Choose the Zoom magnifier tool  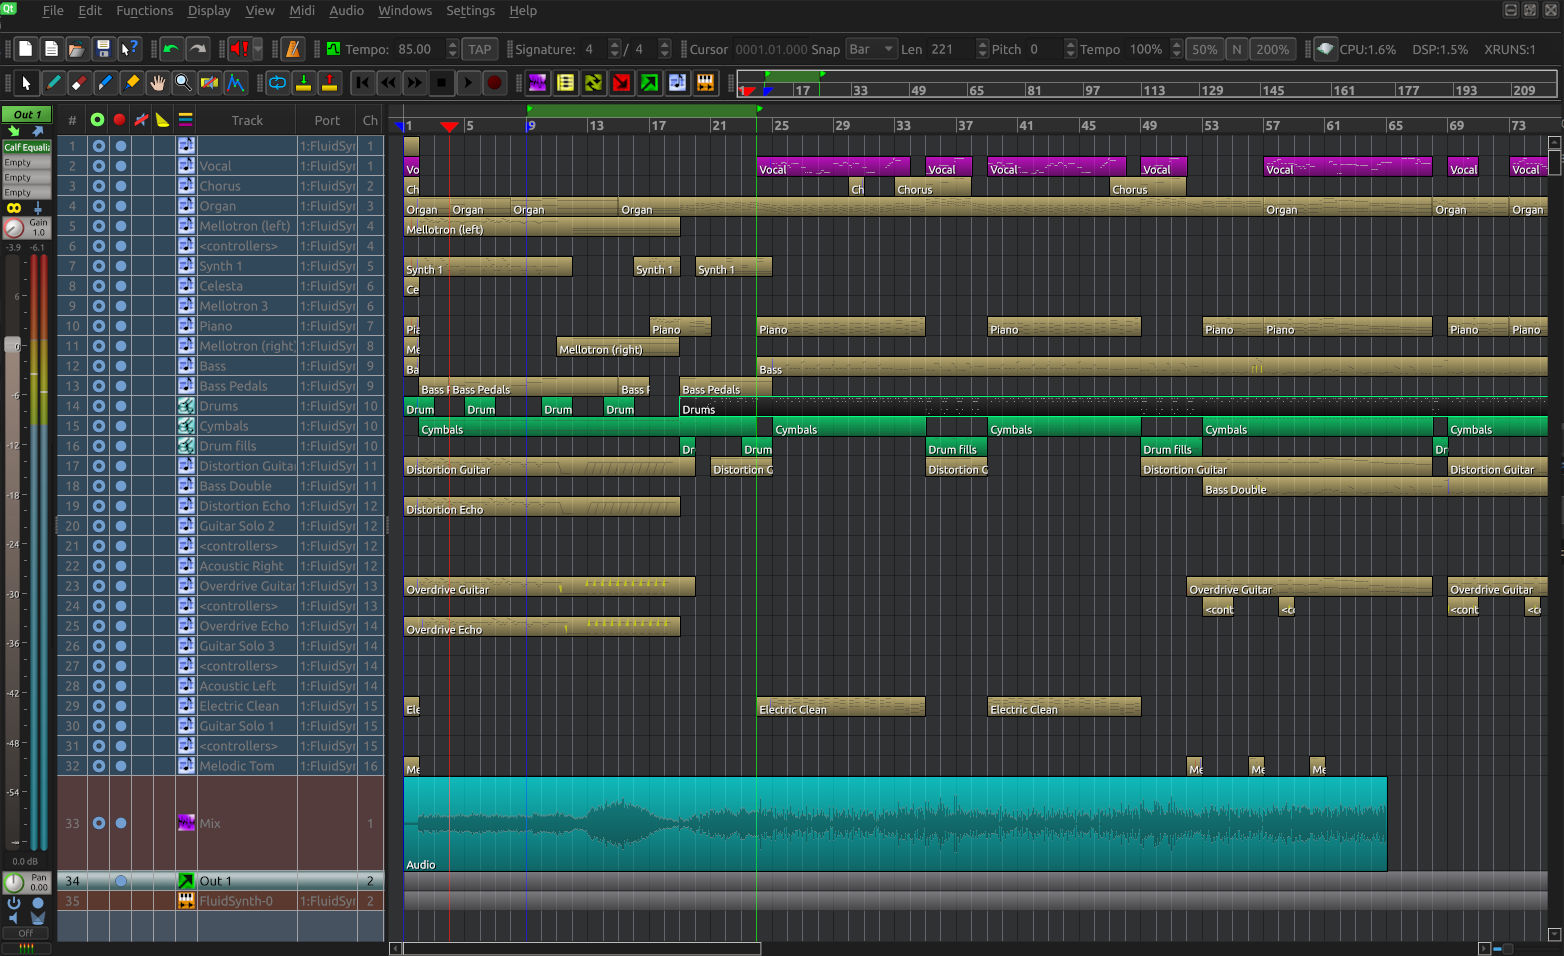point(183,83)
